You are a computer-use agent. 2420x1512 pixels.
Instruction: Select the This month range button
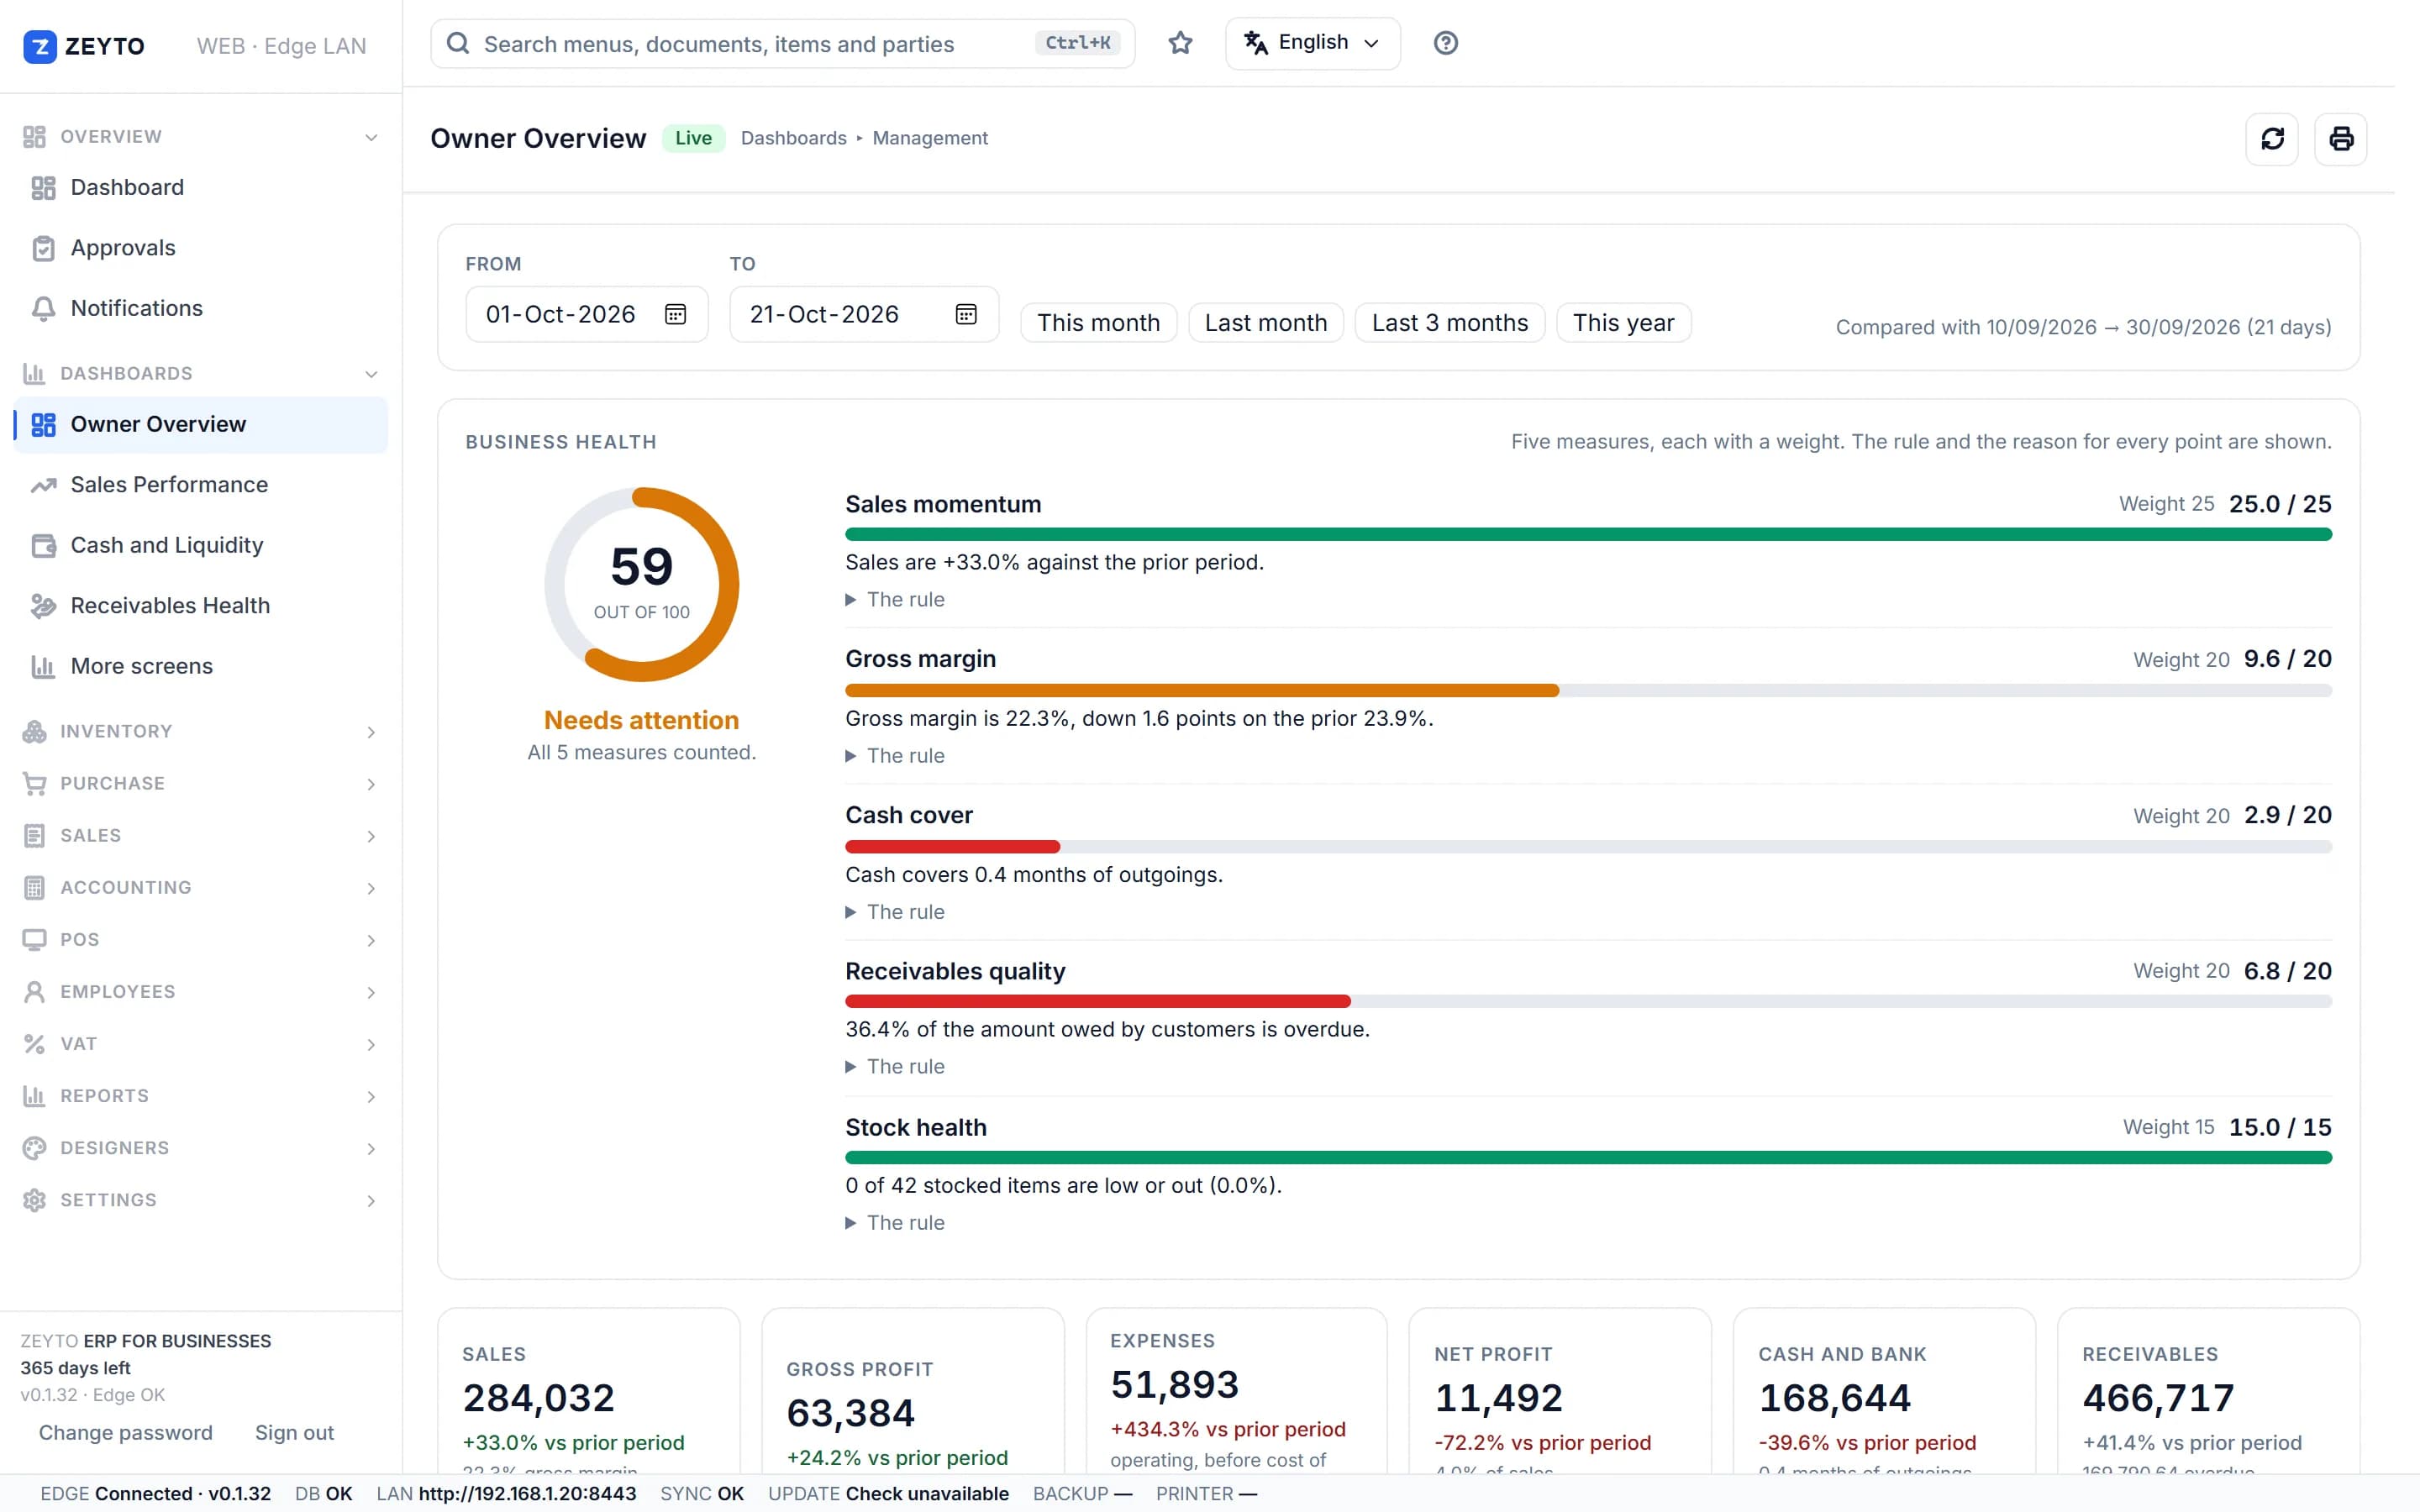tap(1098, 323)
